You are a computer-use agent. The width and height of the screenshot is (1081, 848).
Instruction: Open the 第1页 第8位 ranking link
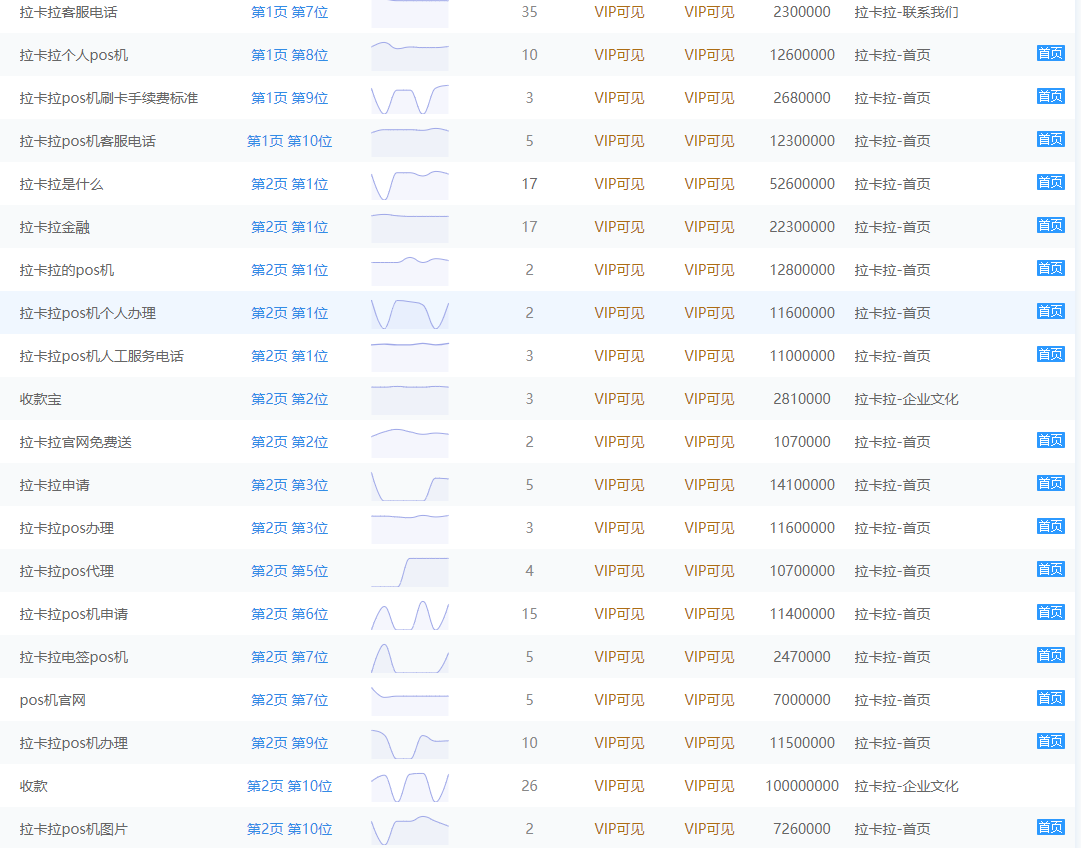(290, 55)
